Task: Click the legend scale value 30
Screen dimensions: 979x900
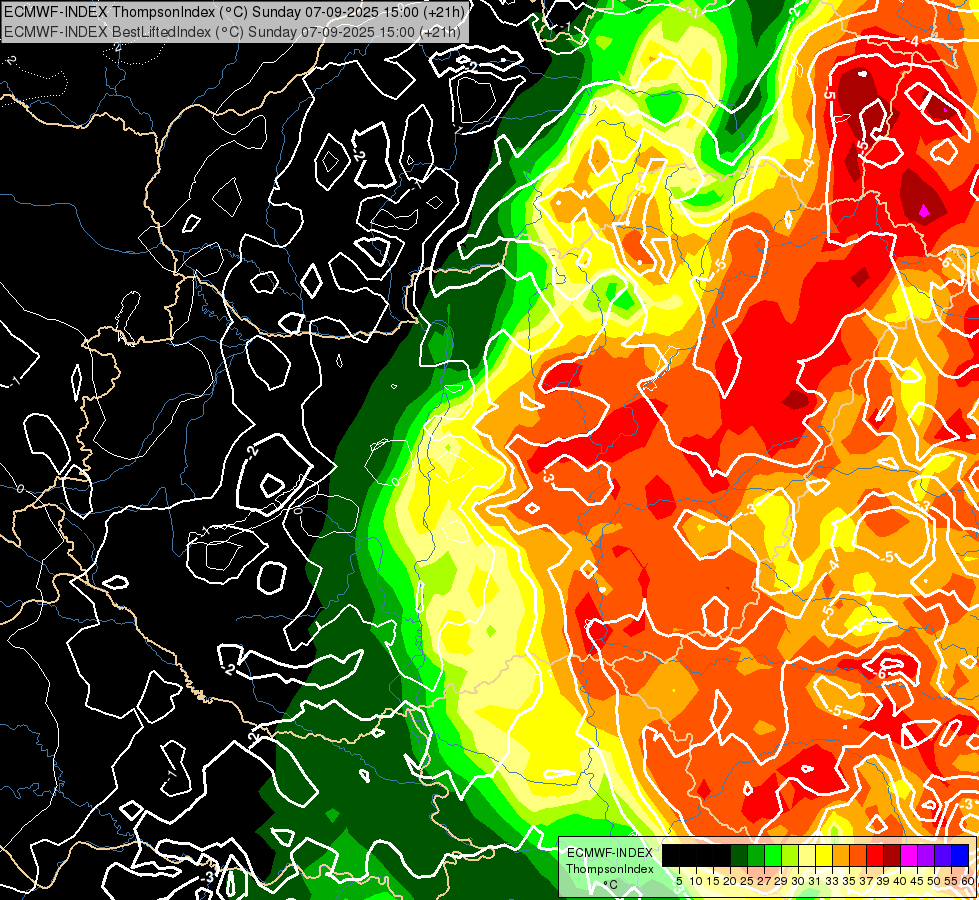Action: [x=799, y=881]
